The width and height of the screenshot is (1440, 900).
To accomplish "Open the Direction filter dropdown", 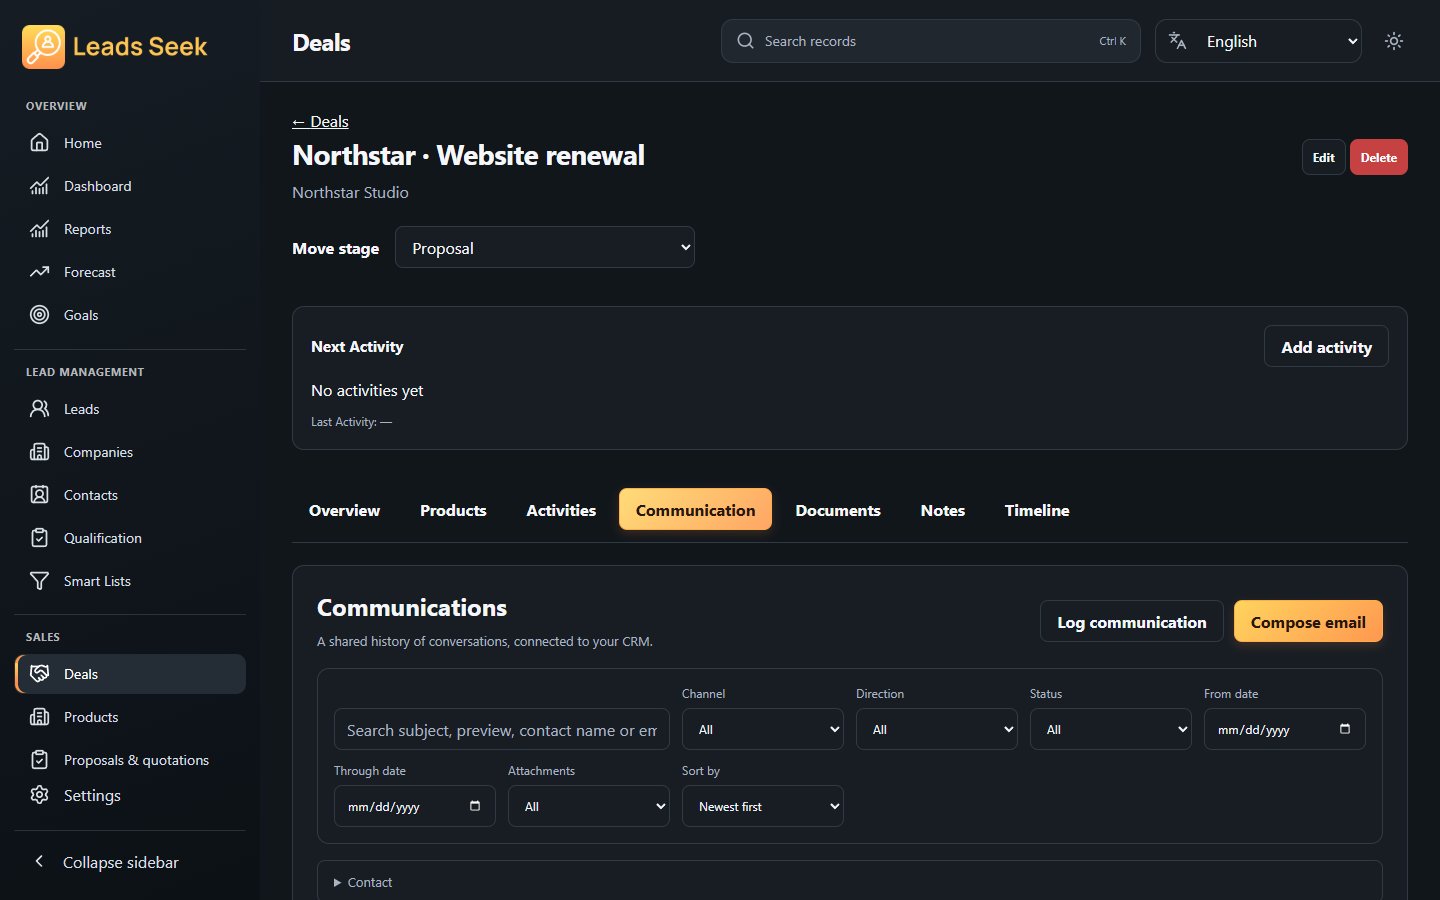I will click(937, 729).
